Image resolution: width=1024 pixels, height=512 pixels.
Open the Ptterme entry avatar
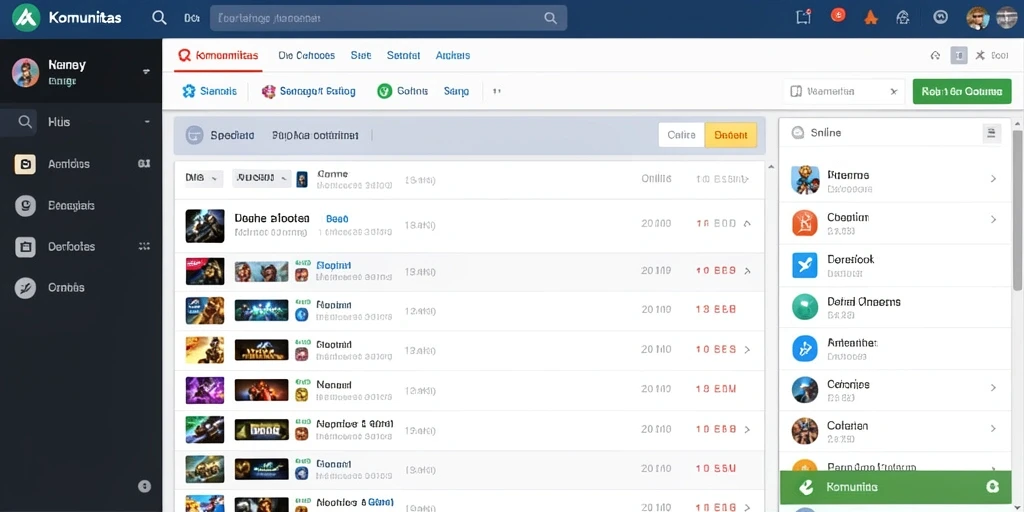[x=805, y=180]
